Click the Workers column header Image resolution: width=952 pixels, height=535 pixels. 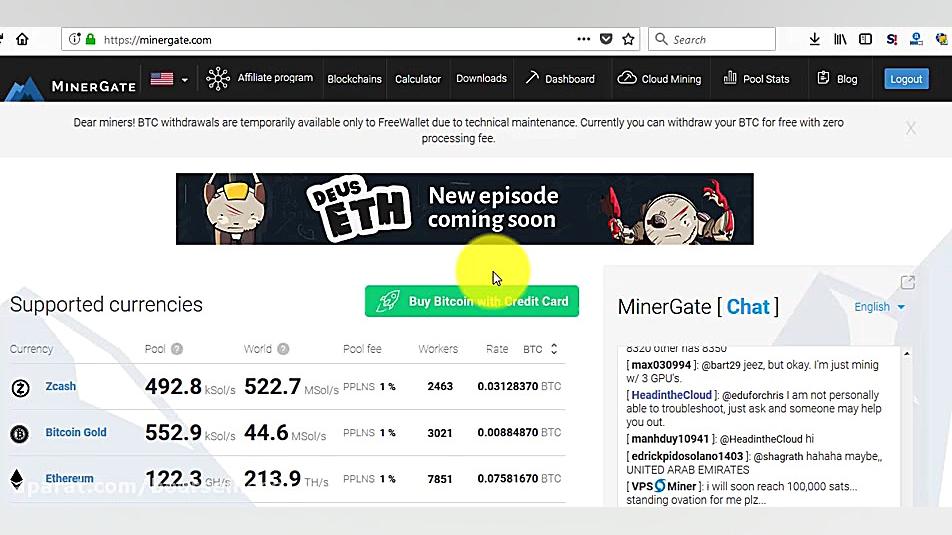pos(438,349)
